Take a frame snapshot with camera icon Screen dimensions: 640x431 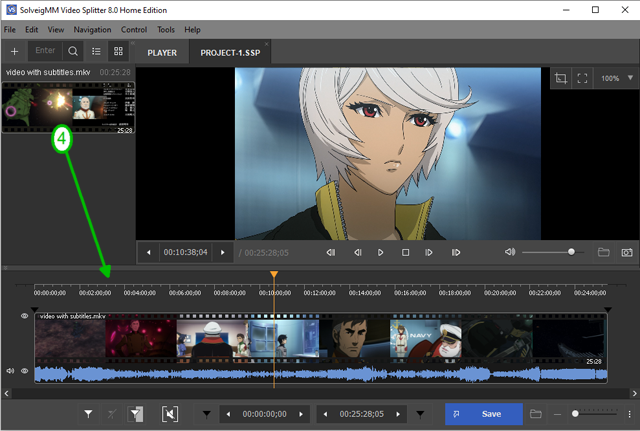tap(627, 252)
